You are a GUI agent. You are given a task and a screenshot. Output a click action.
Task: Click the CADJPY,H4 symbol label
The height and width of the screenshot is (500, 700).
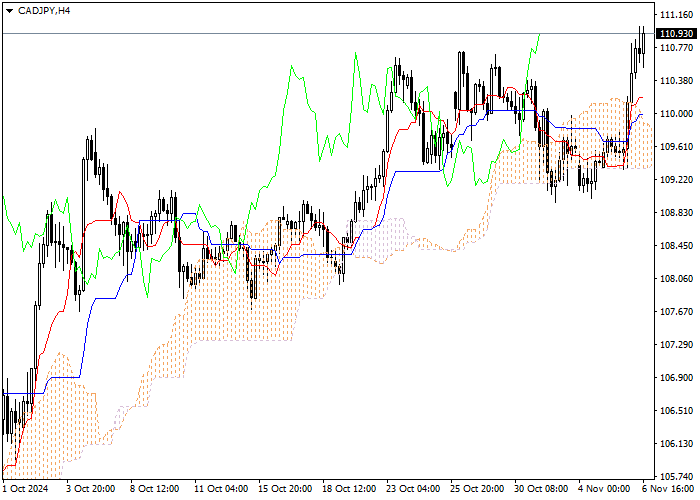44,11
